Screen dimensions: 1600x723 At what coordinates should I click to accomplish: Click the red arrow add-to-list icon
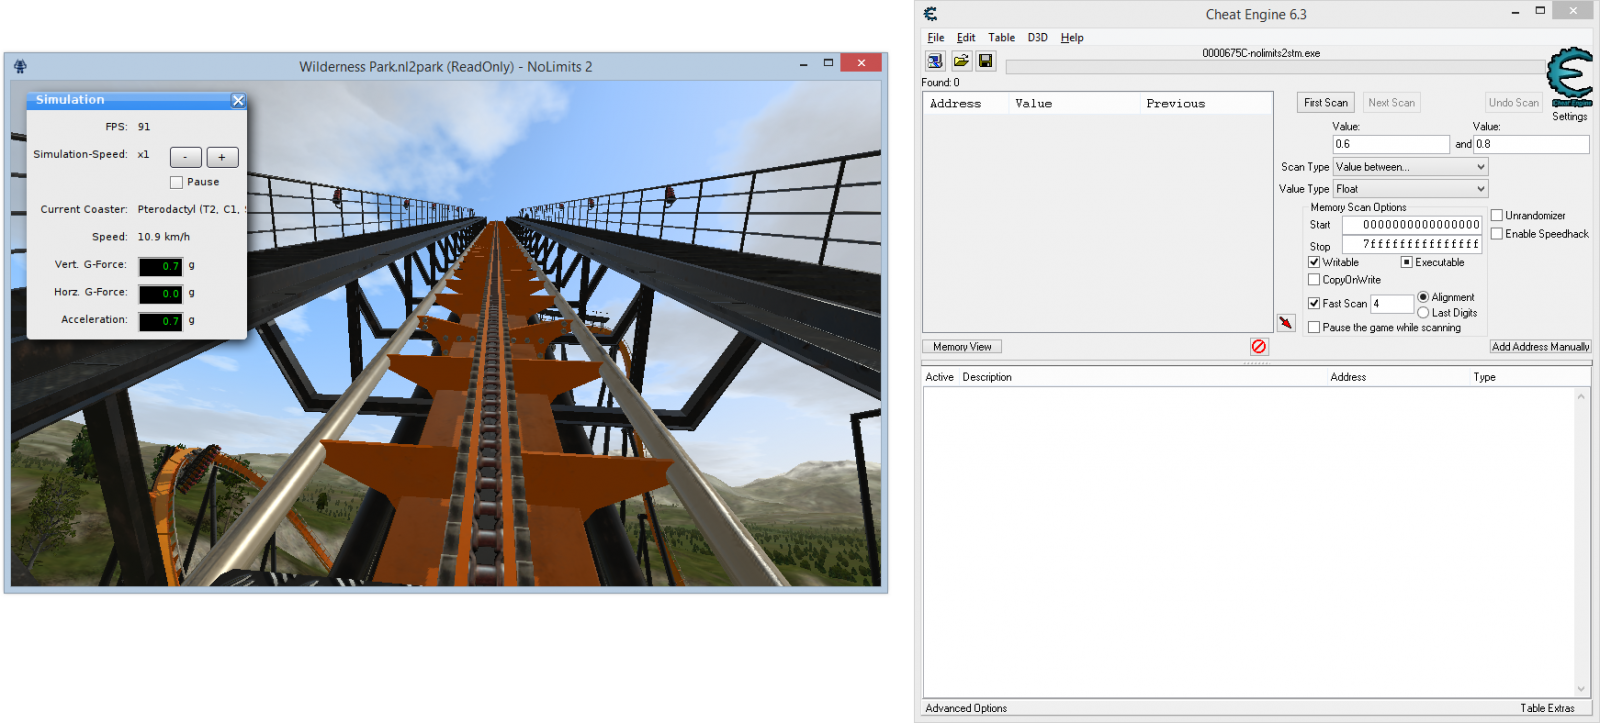1286,323
